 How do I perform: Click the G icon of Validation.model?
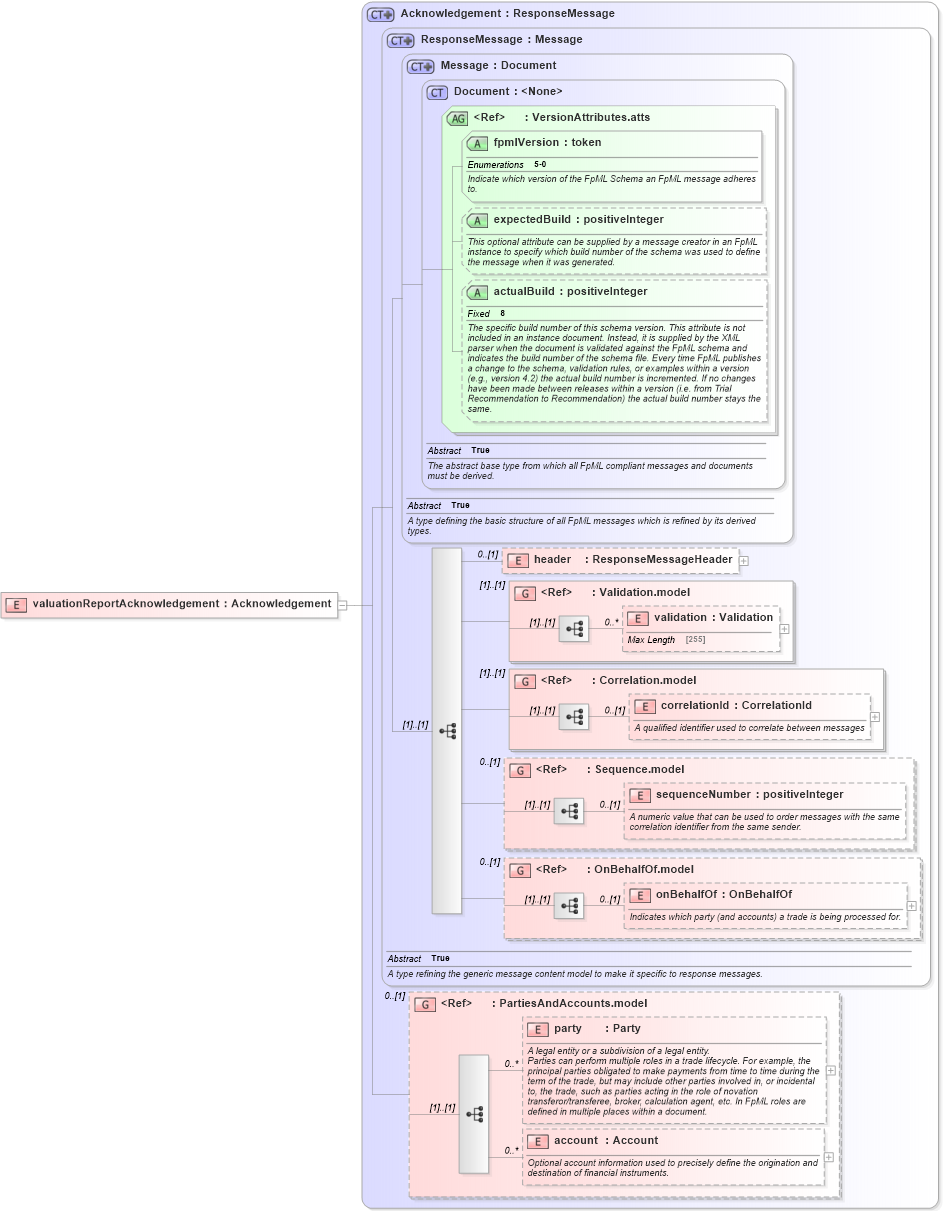(x=525, y=593)
